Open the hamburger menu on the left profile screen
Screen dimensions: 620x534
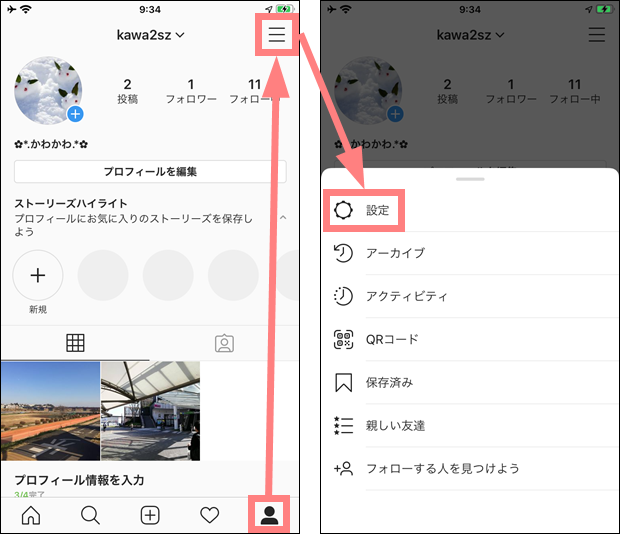pos(277,36)
